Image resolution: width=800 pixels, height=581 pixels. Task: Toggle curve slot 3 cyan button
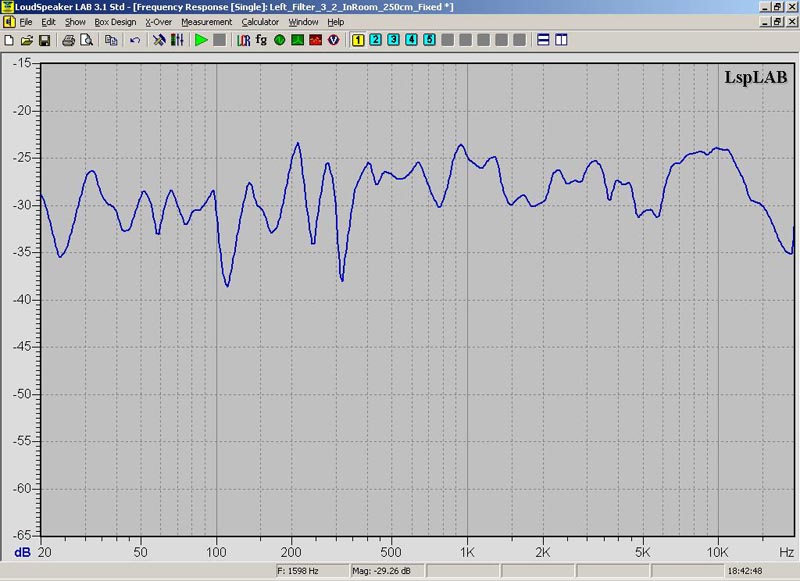point(393,40)
